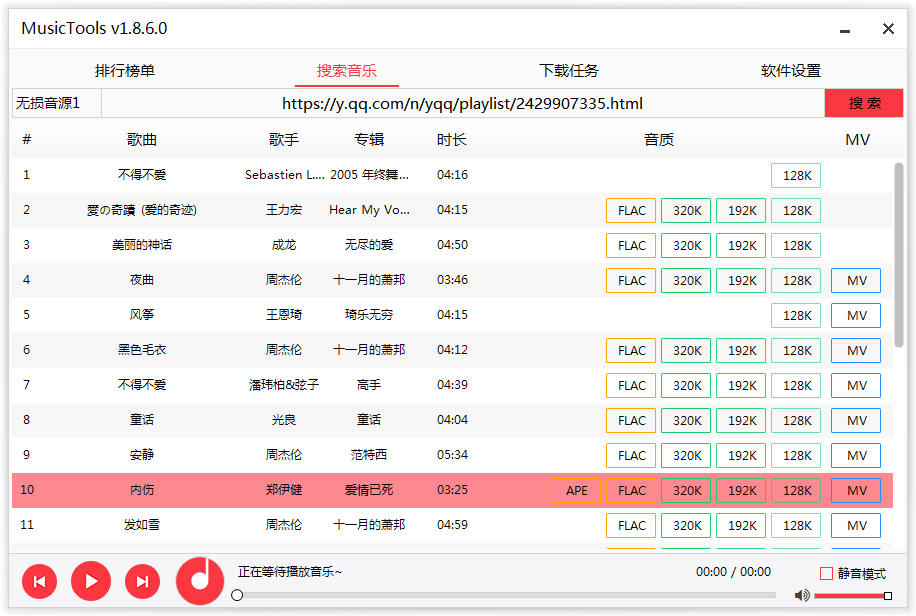Click the round music note icon
916x616 pixels.
click(x=201, y=579)
